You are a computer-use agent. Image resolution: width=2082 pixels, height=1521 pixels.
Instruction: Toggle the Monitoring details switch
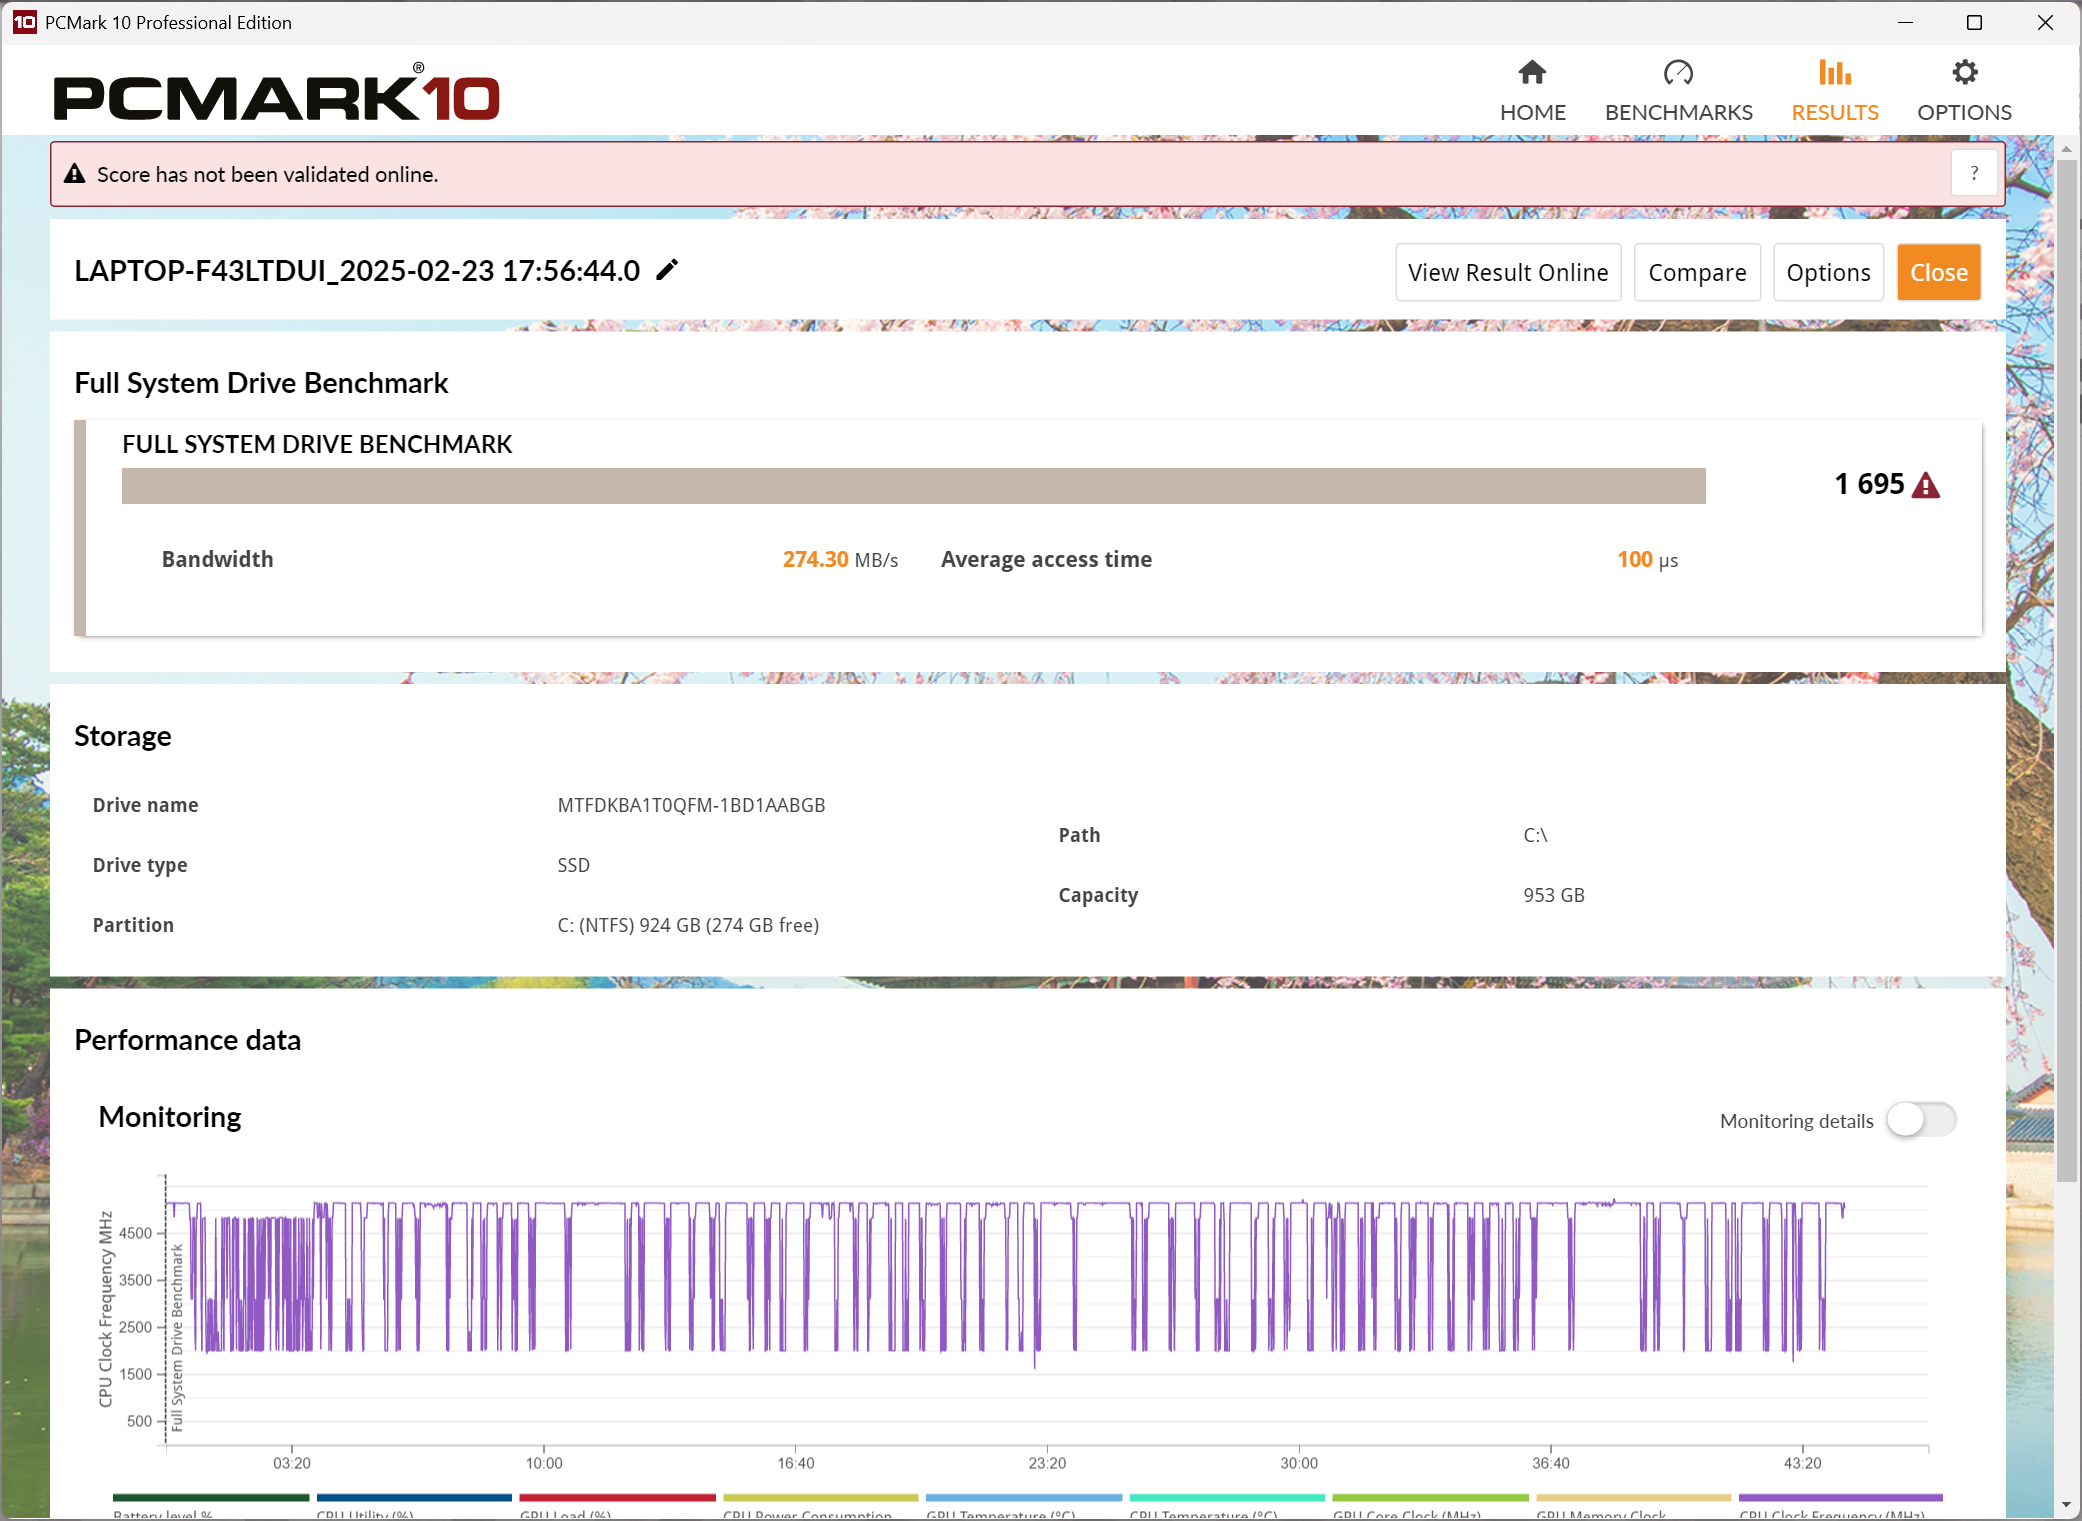coord(1920,1120)
